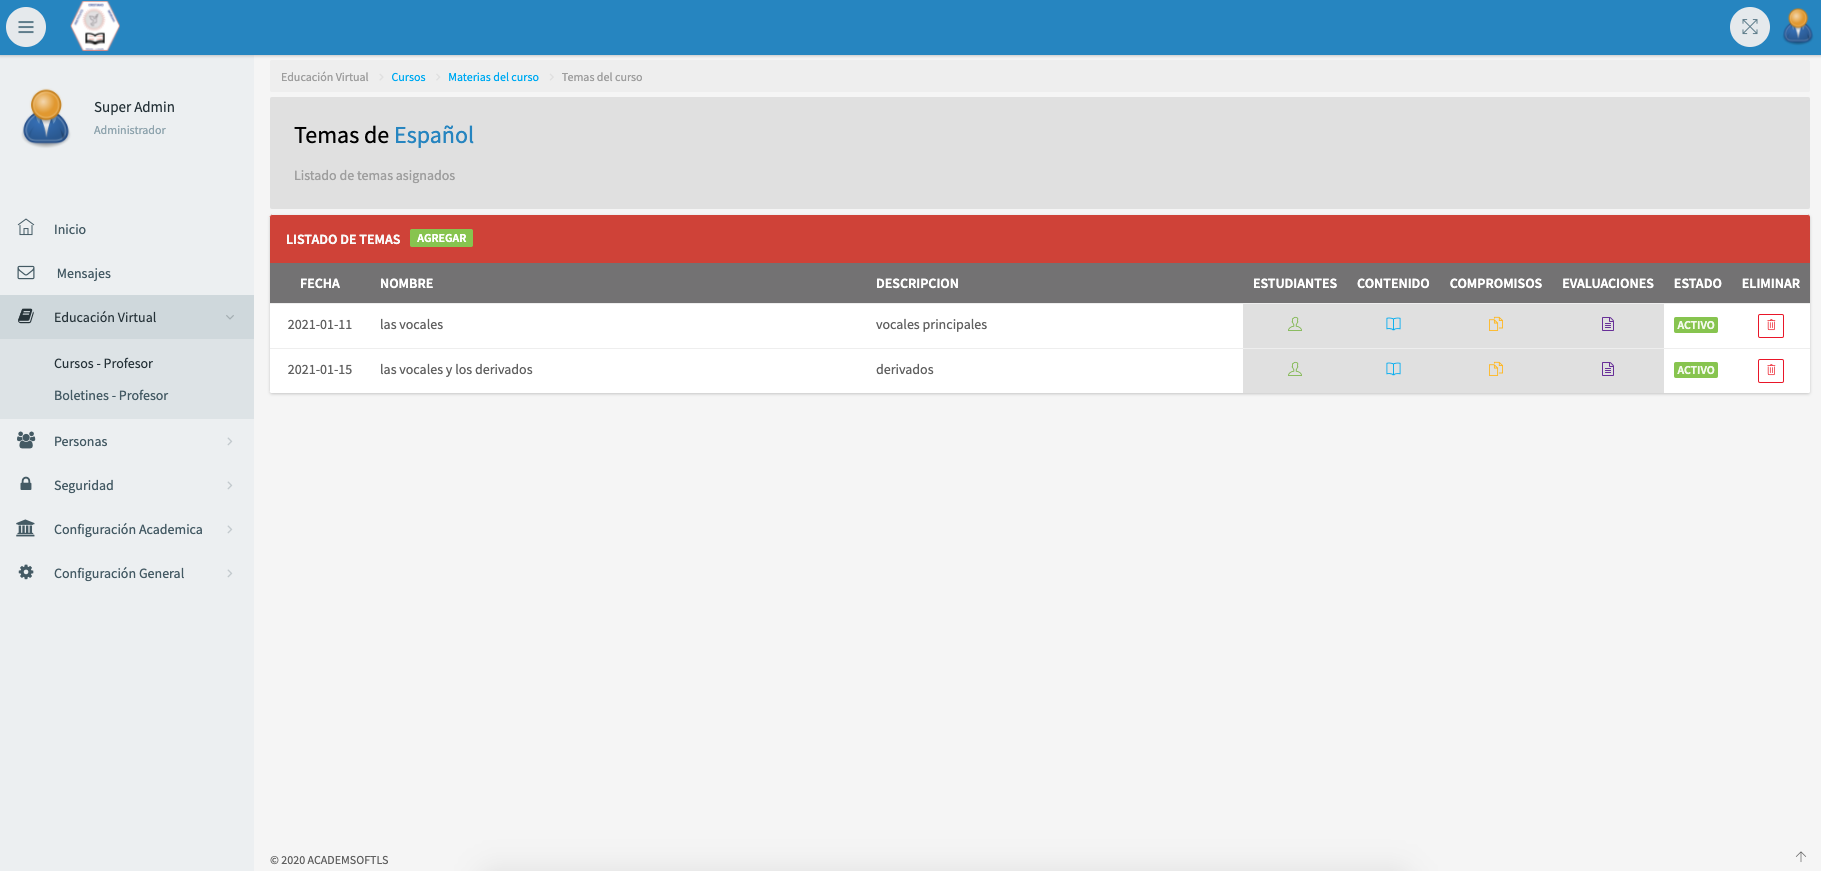Open evaluaciones icon for 'derivados' row
The width and height of the screenshot is (1821, 871).
1607,370
